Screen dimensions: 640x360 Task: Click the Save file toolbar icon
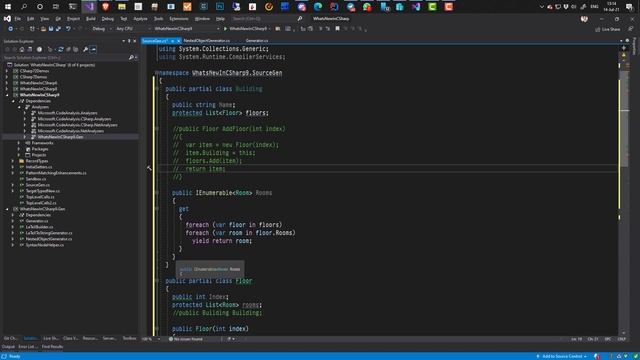(x=51, y=29)
